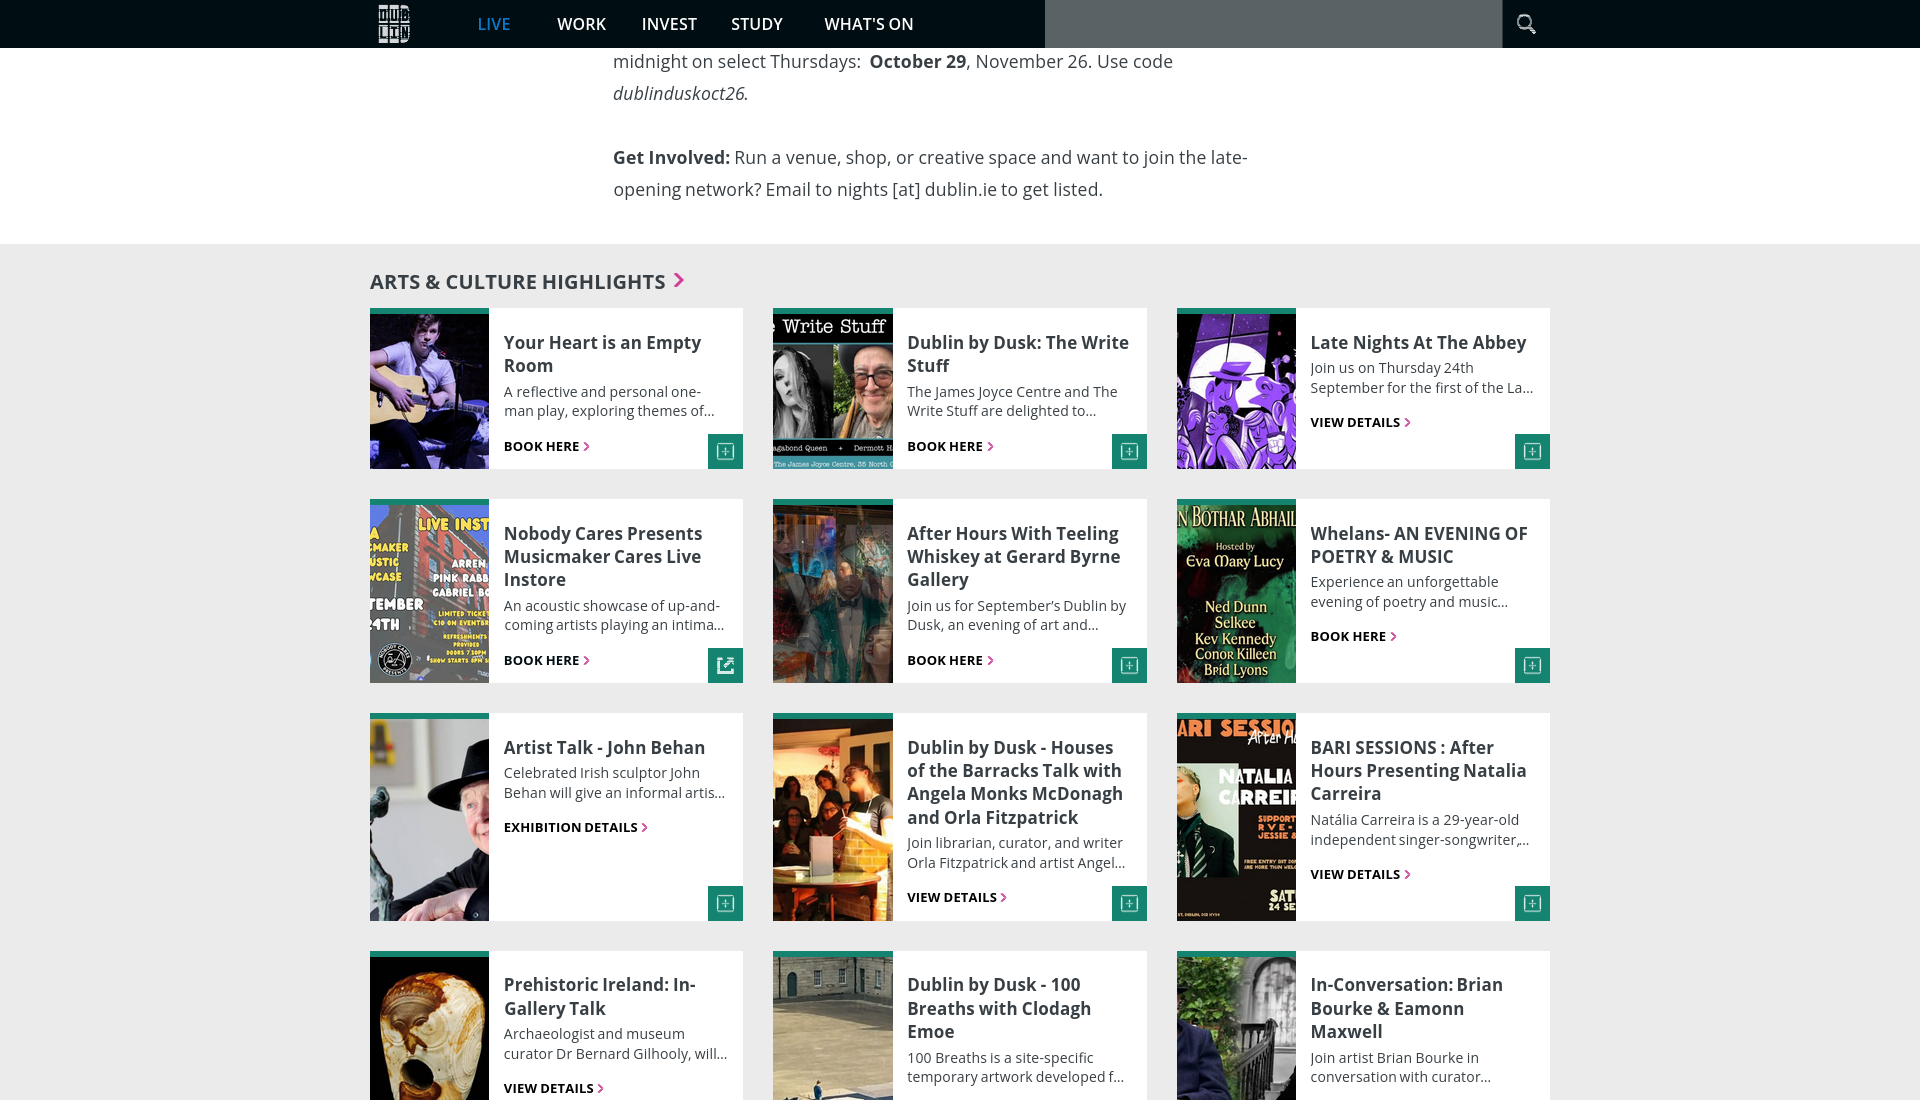Click the 100 Breaths with Clodagh Emoe title
The width and height of the screenshot is (1920, 1100).
click(x=999, y=1008)
